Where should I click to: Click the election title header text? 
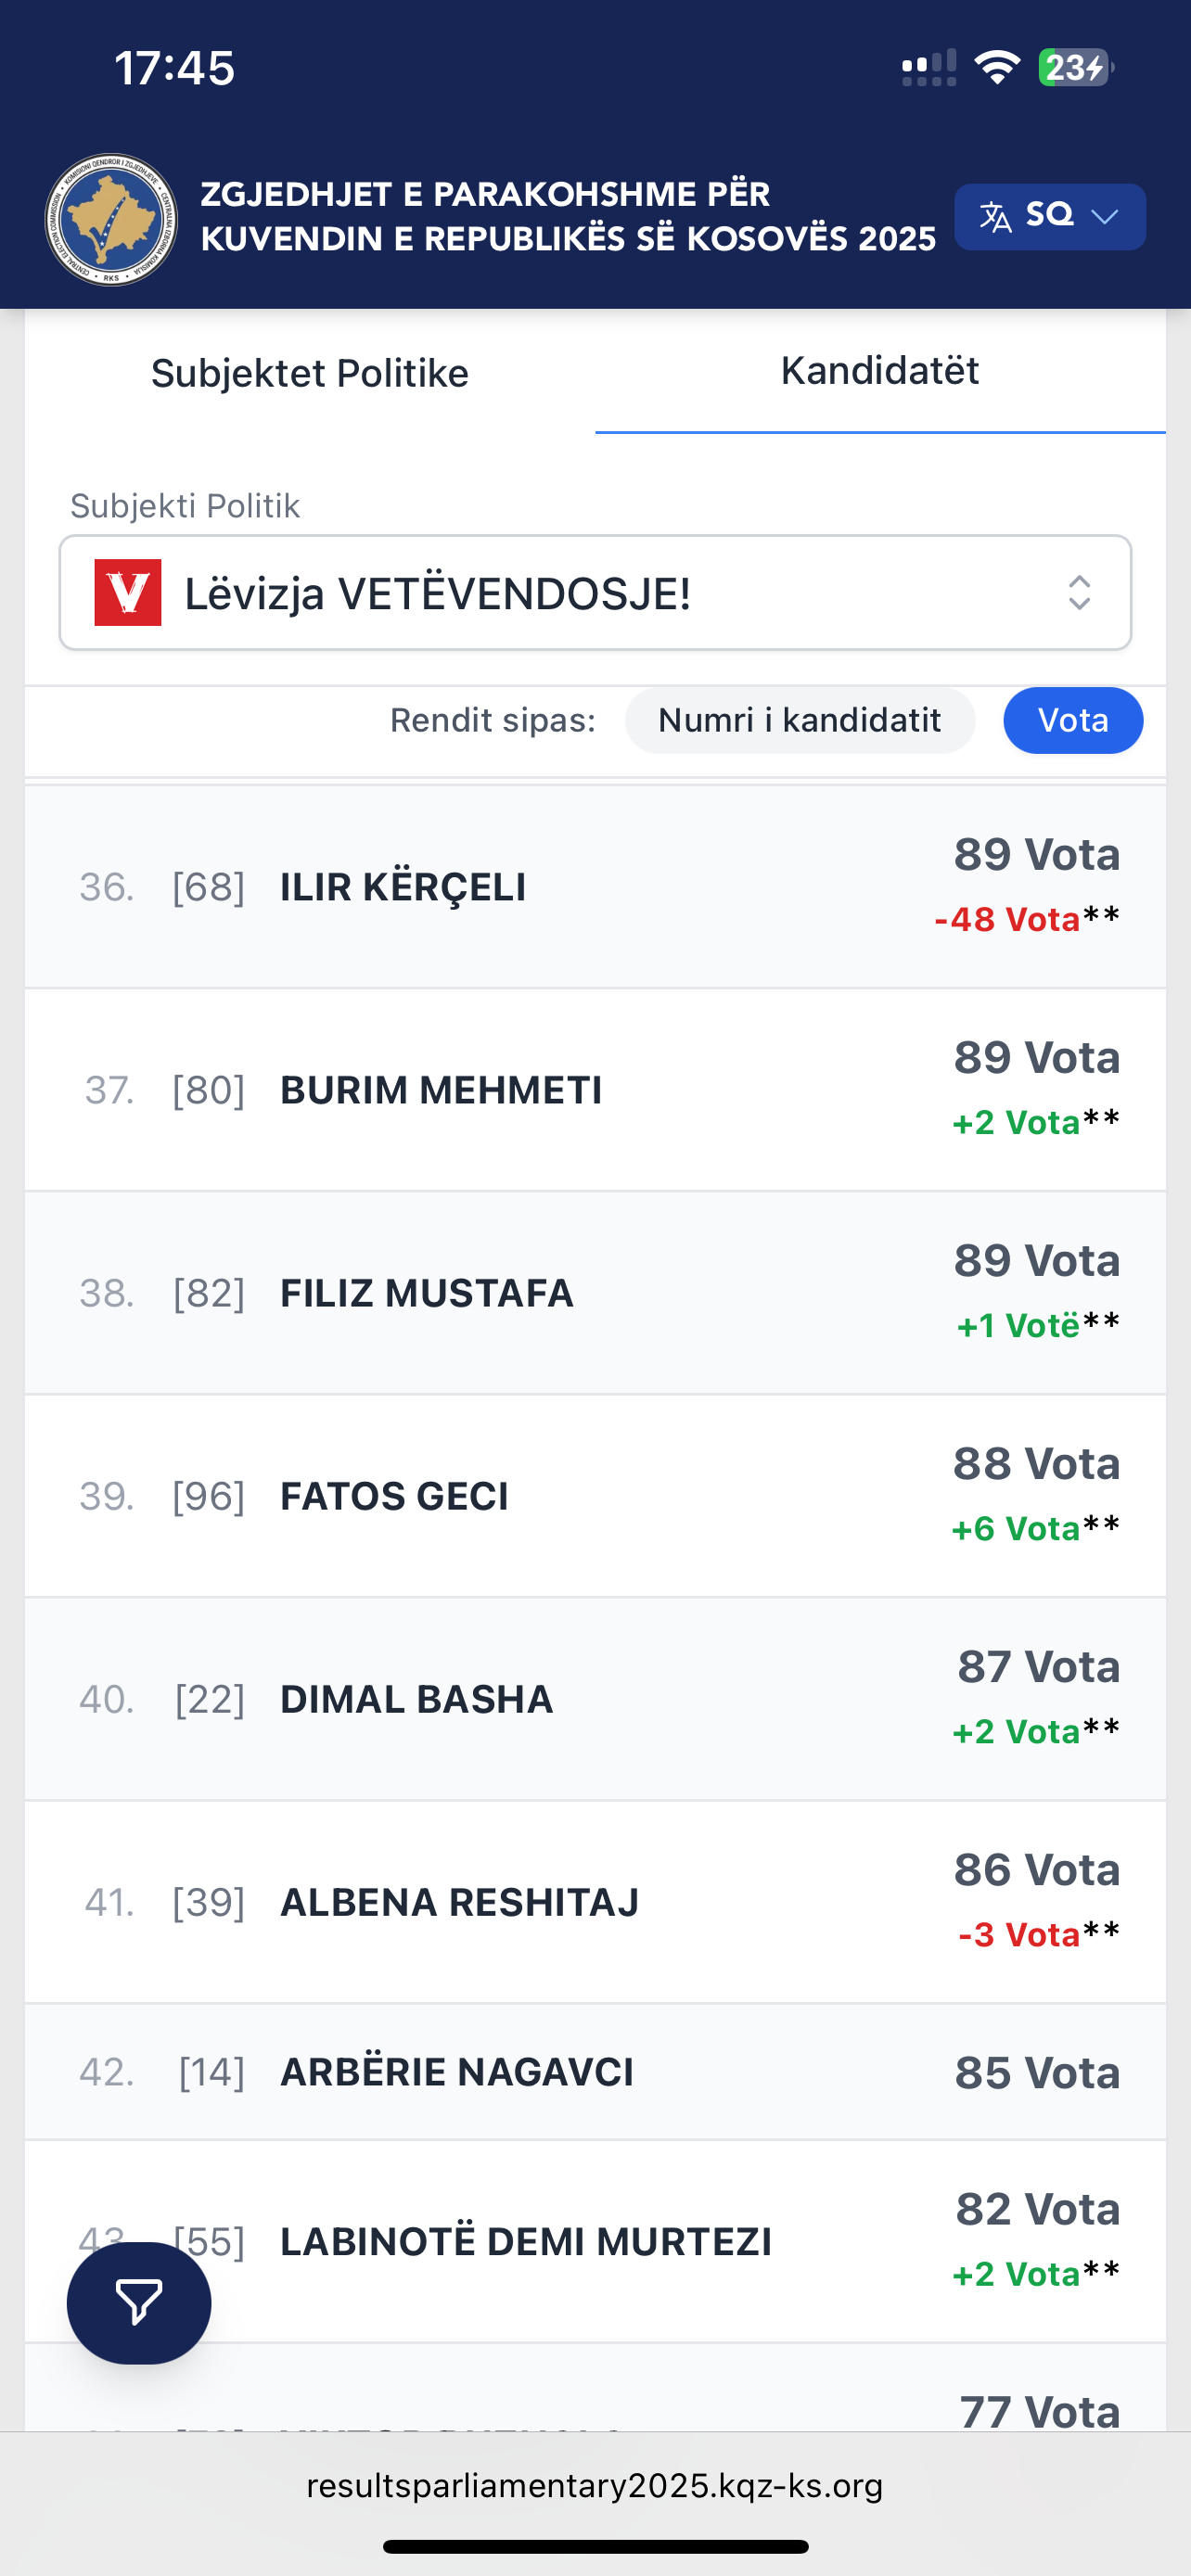coord(567,216)
